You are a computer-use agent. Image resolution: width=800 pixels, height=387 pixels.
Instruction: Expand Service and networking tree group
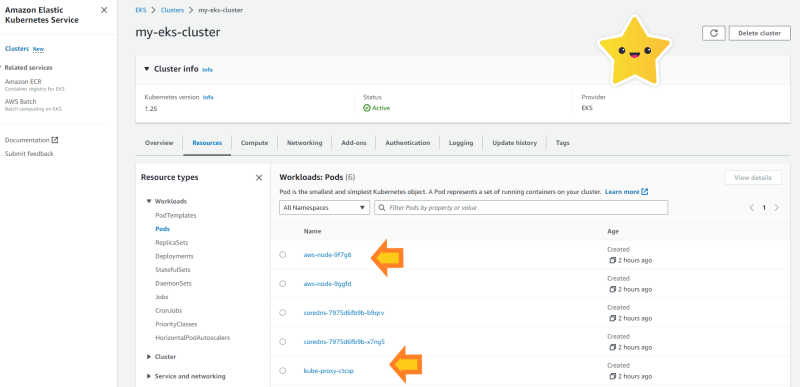[x=149, y=376]
